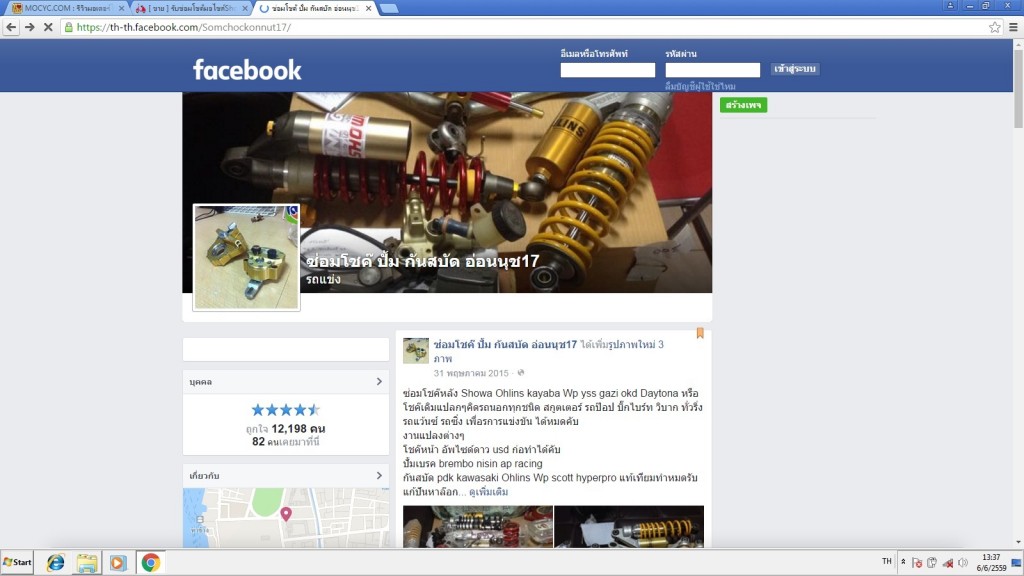The width and height of the screenshot is (1024, 576).
Task: Switch to the second browser tab
Action: [188, 8]
